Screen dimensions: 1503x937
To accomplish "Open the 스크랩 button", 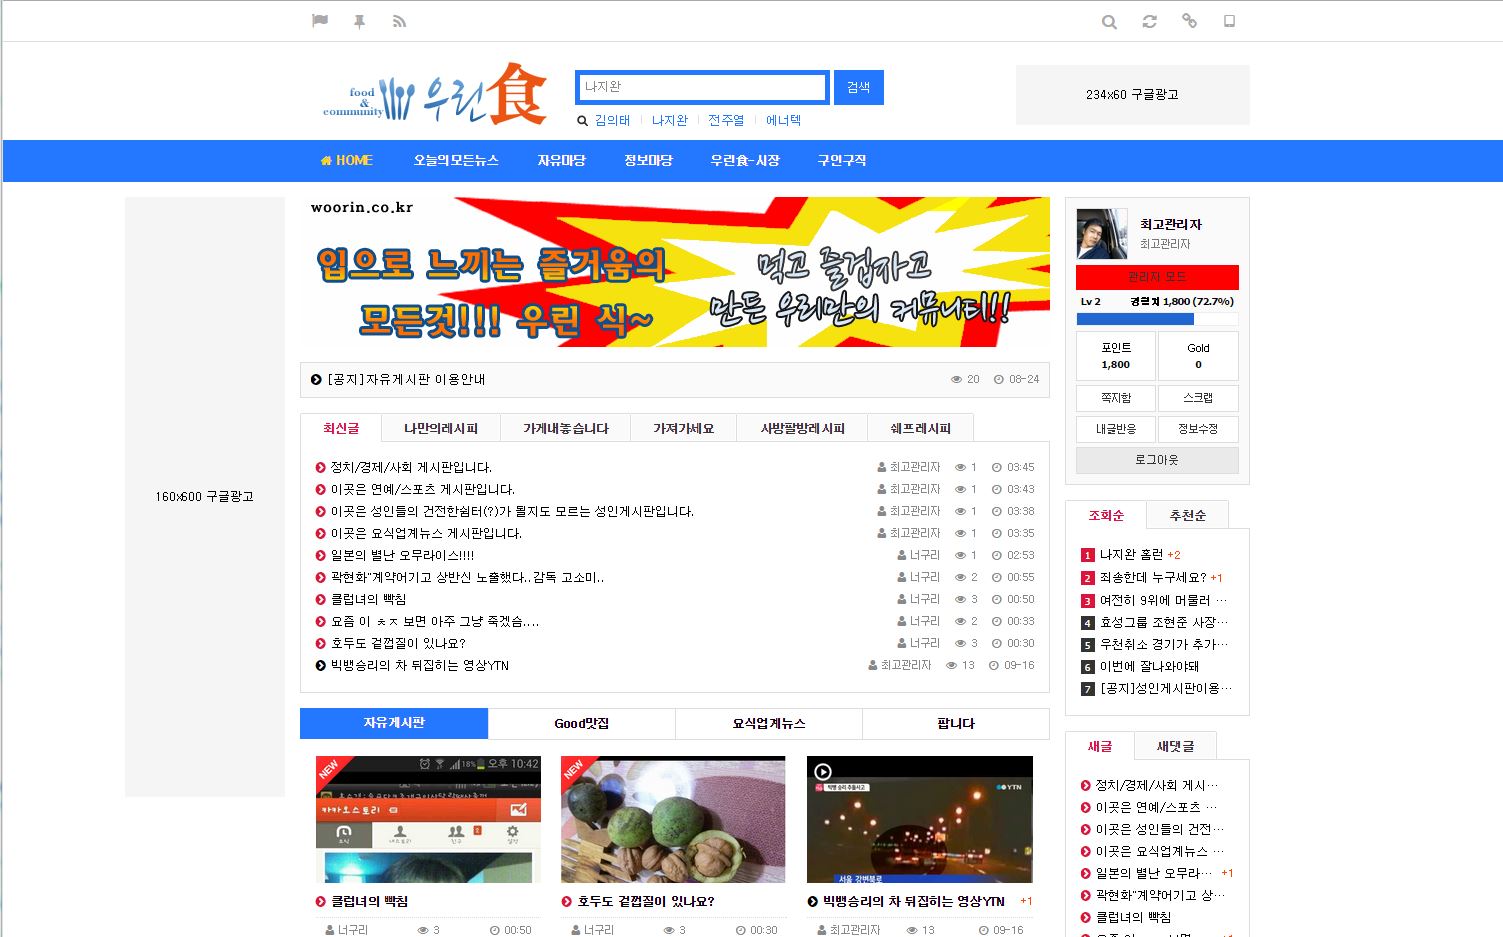I will pos(1198,398).
